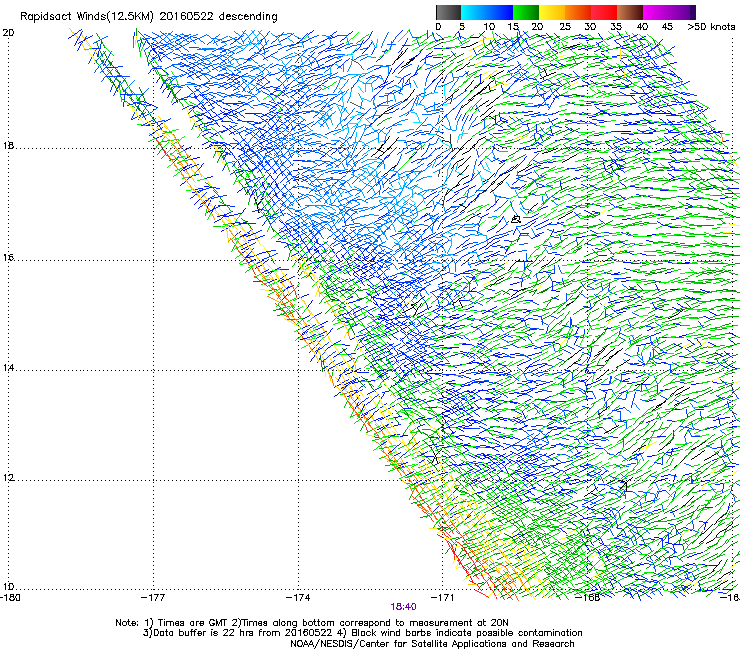Click the longitude label -168

tap(588, 598)
